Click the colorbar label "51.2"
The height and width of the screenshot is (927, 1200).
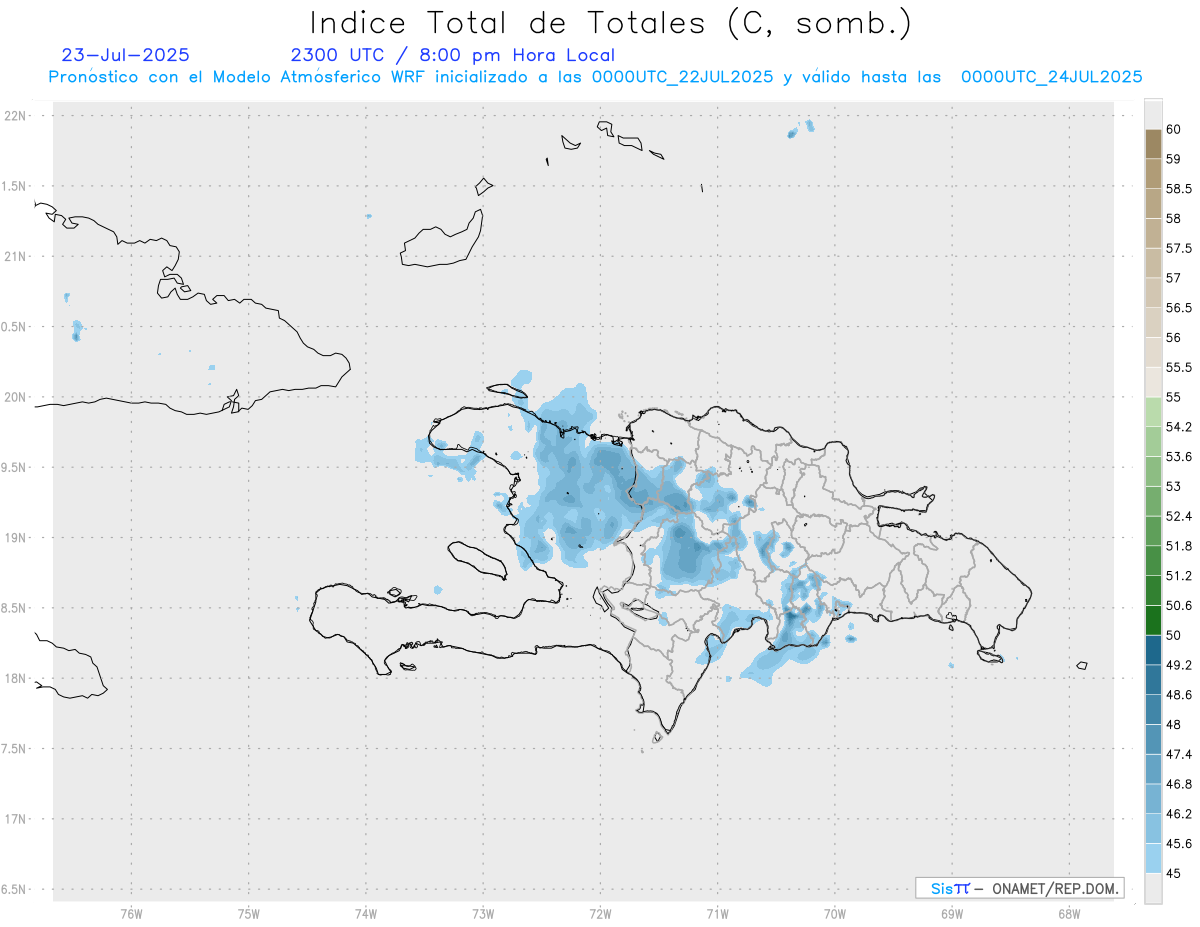pos(1178,576)
